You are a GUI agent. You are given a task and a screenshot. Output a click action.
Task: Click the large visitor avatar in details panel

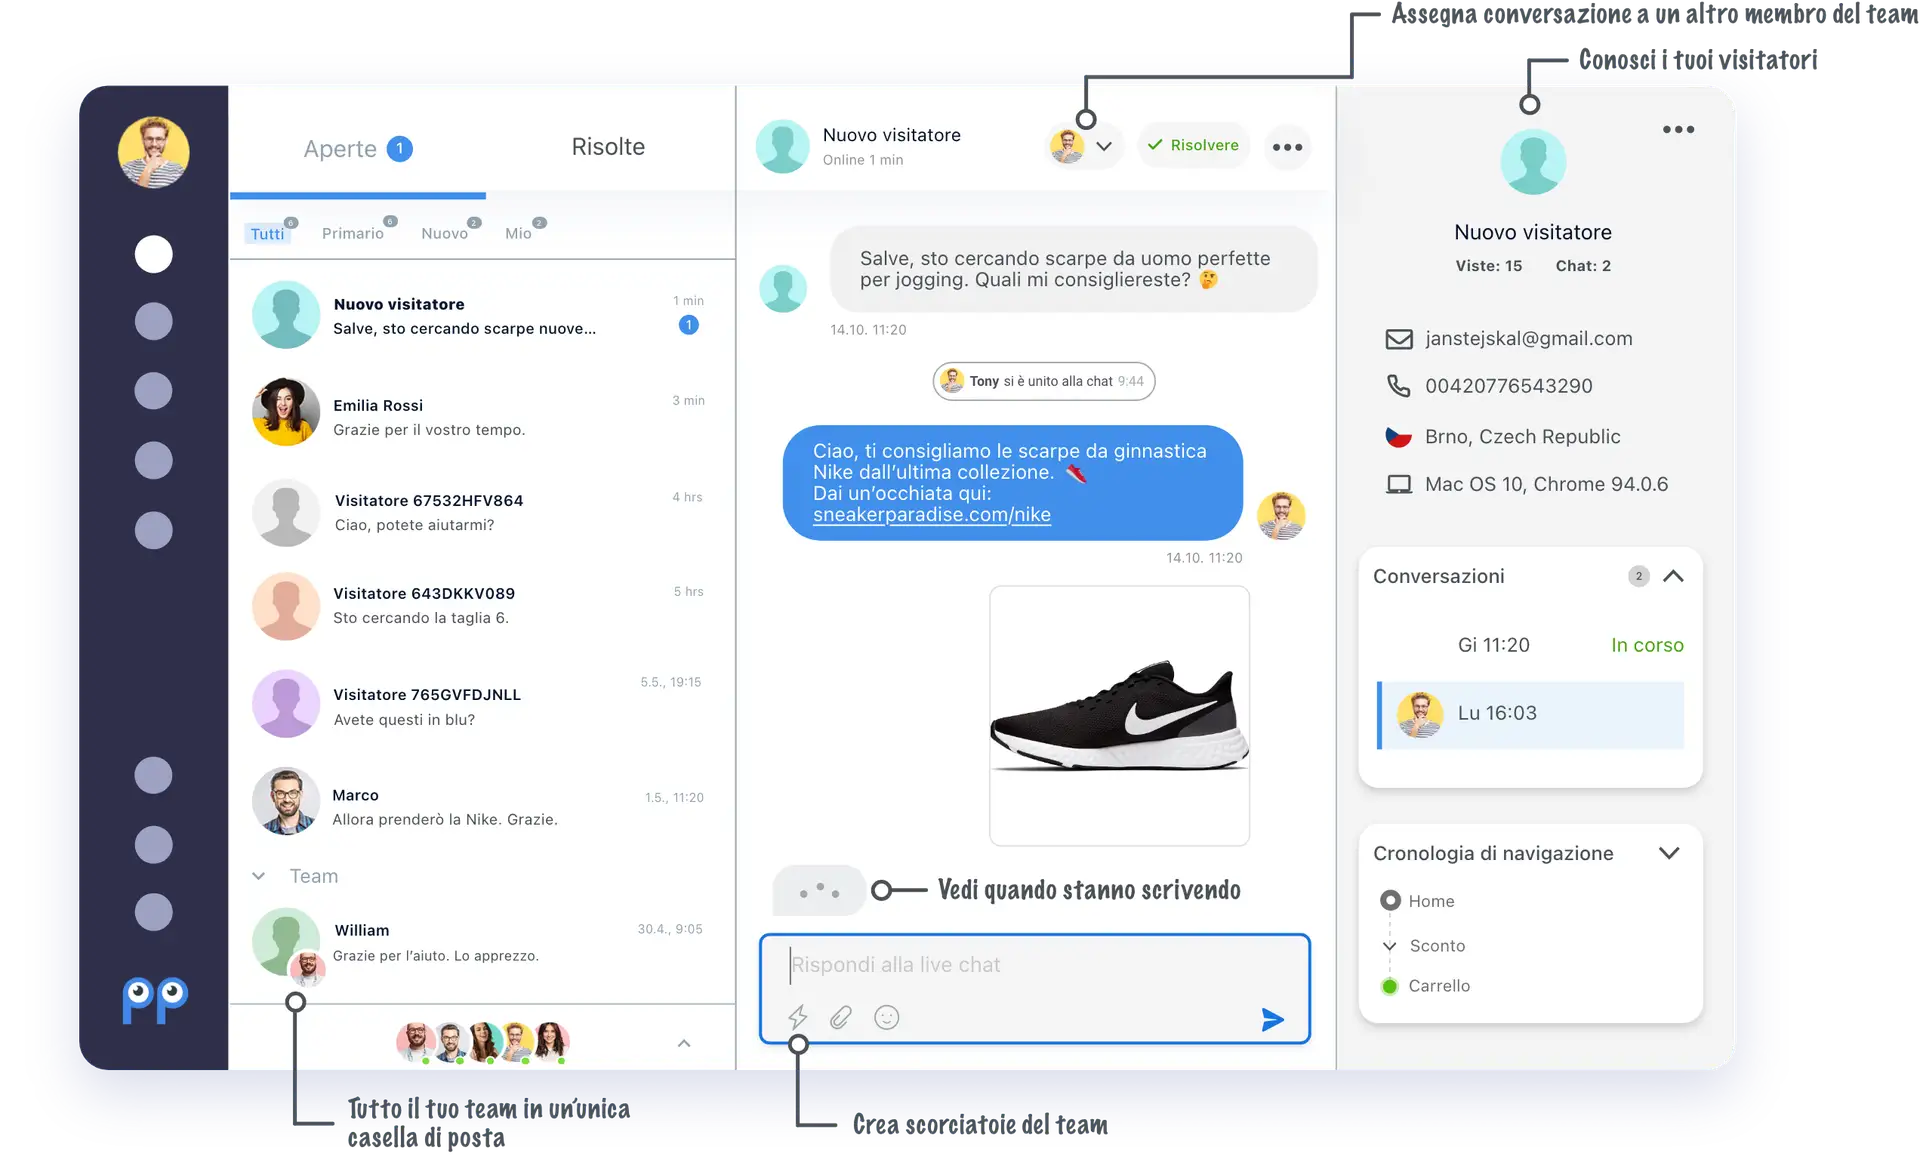tap(1533, 162)
